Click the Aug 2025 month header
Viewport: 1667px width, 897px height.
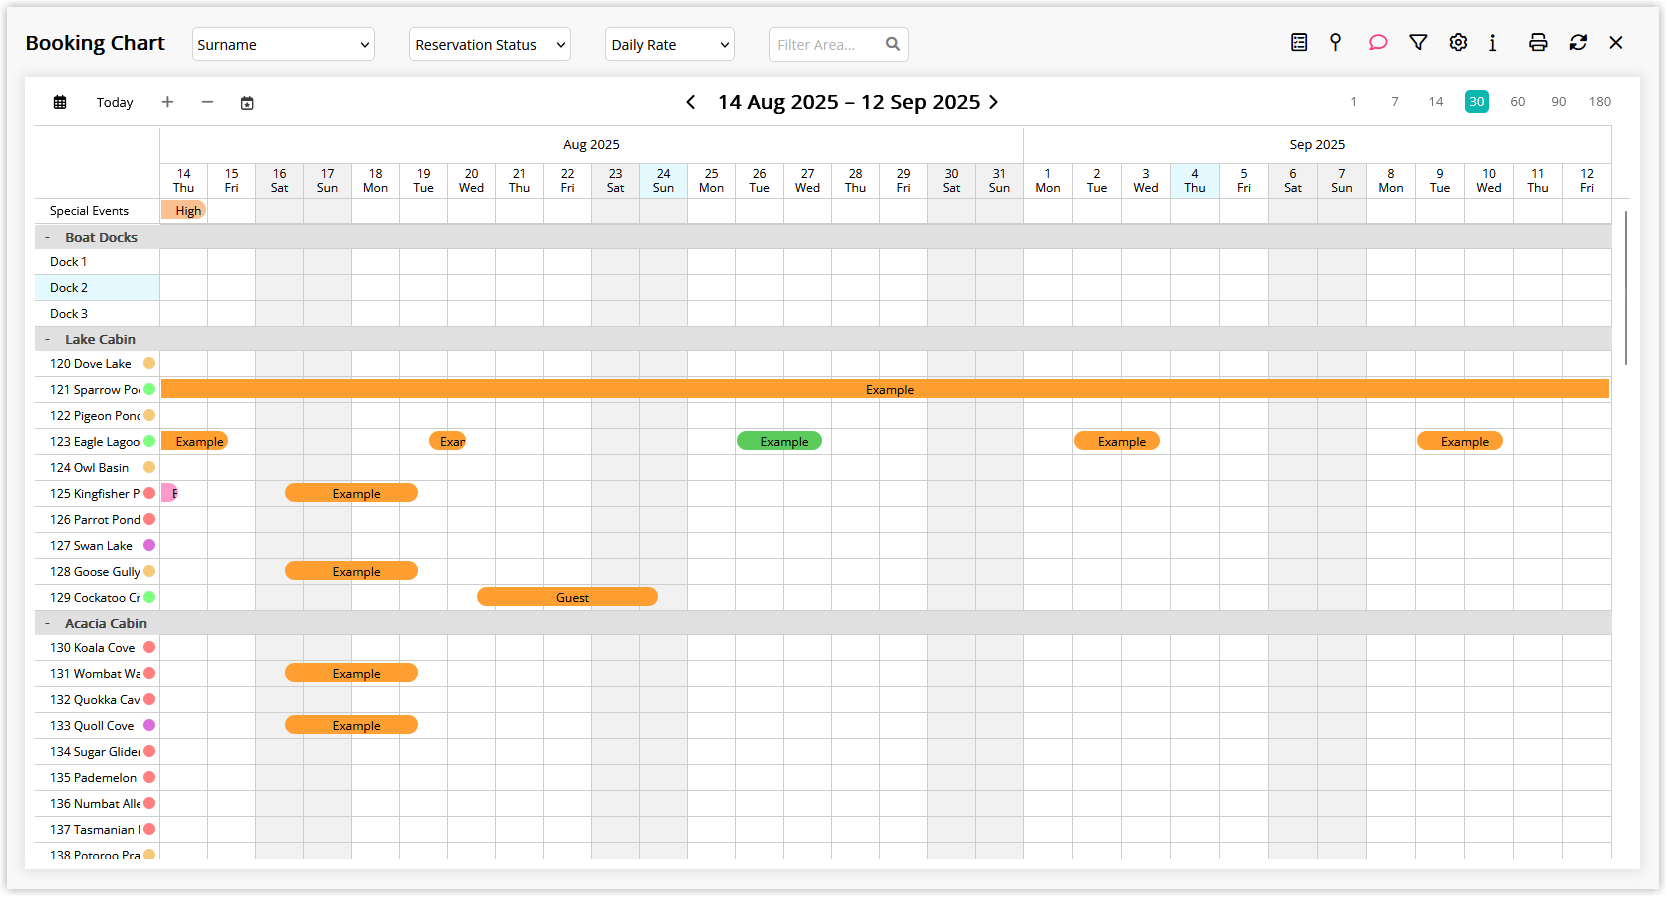click(592, 144)
